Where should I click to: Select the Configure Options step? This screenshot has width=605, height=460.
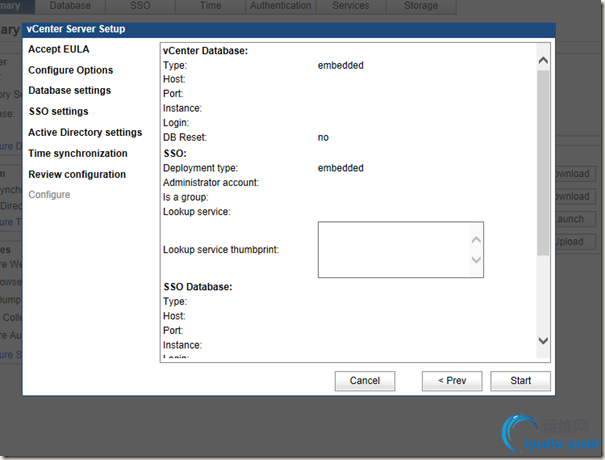71,70
